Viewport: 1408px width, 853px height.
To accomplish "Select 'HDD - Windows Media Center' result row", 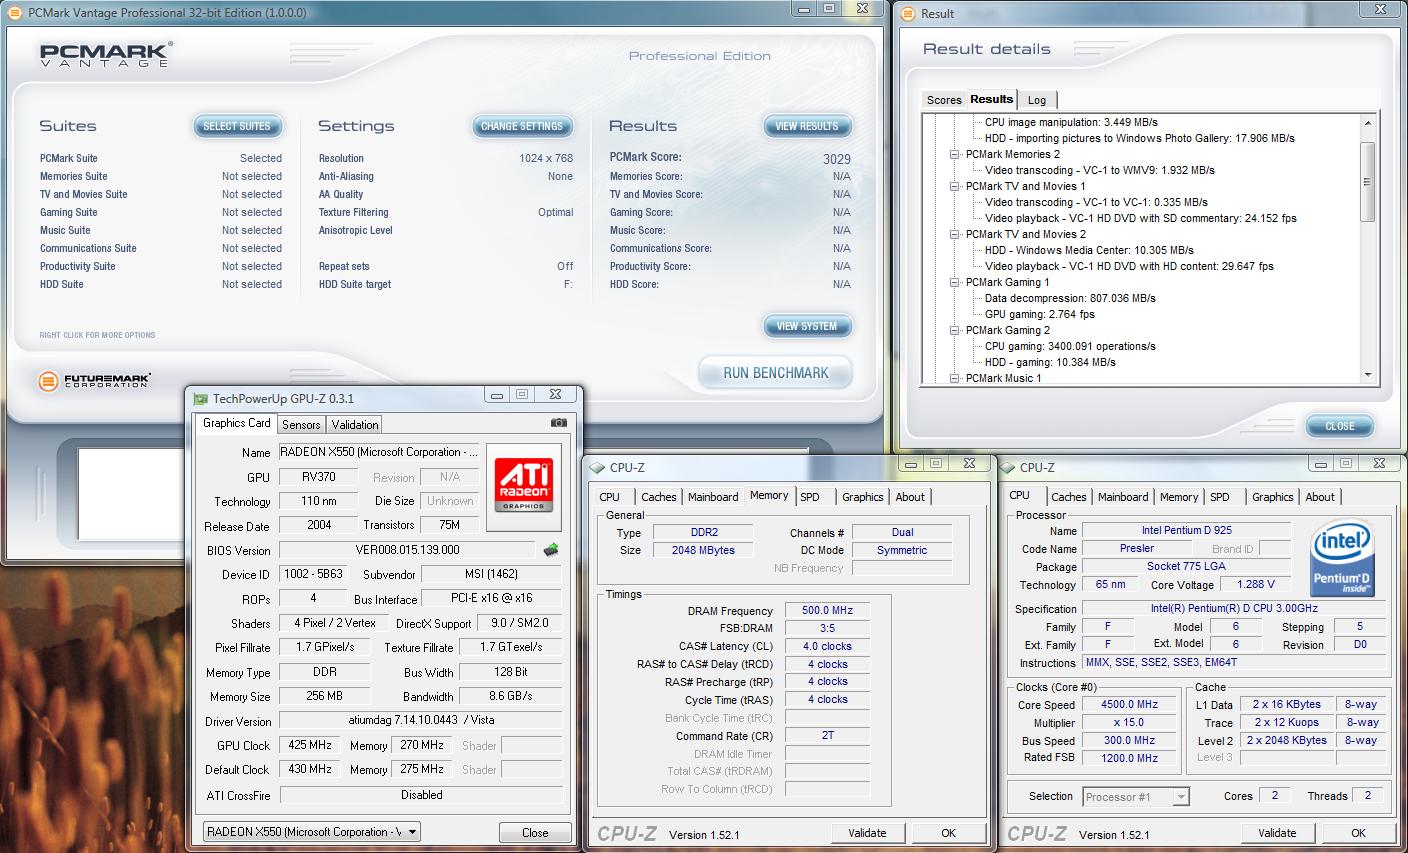I will [1089, 250].
